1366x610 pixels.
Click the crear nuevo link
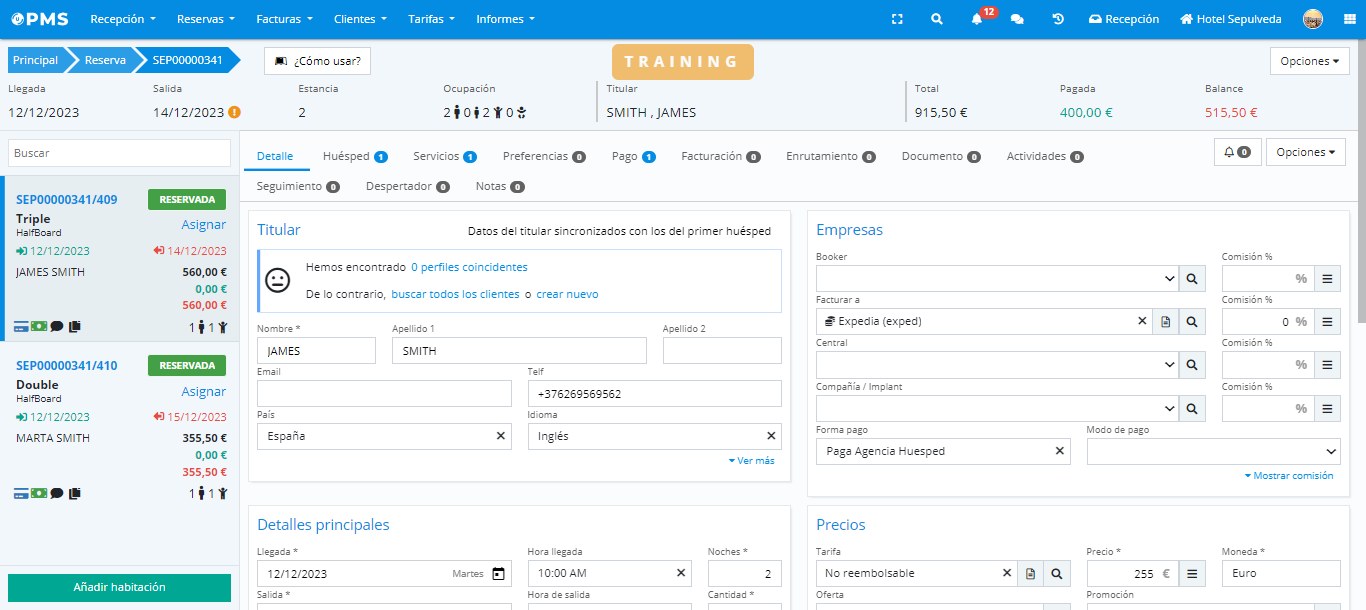tap(567, 294)
